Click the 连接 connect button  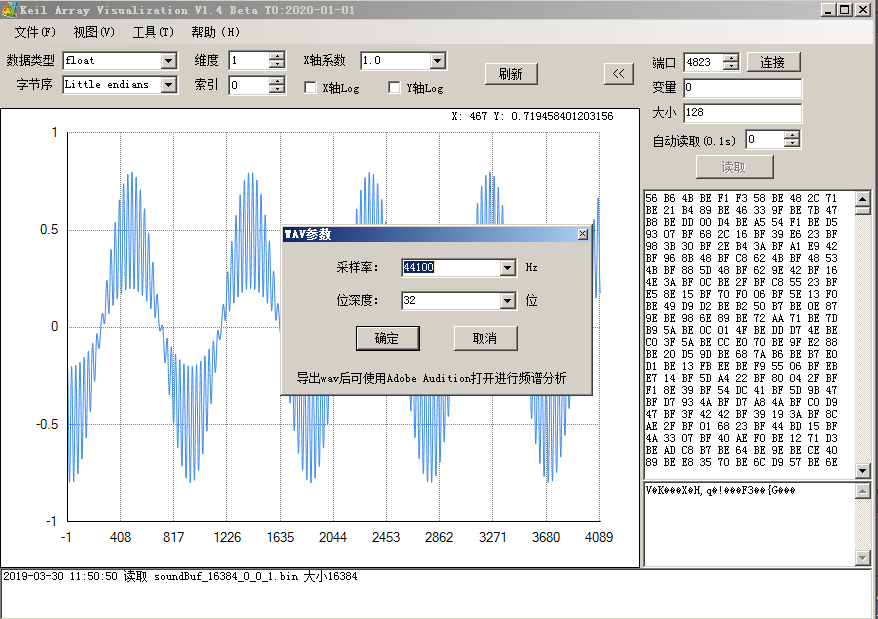pyautogui.click(x=775, y=62)
